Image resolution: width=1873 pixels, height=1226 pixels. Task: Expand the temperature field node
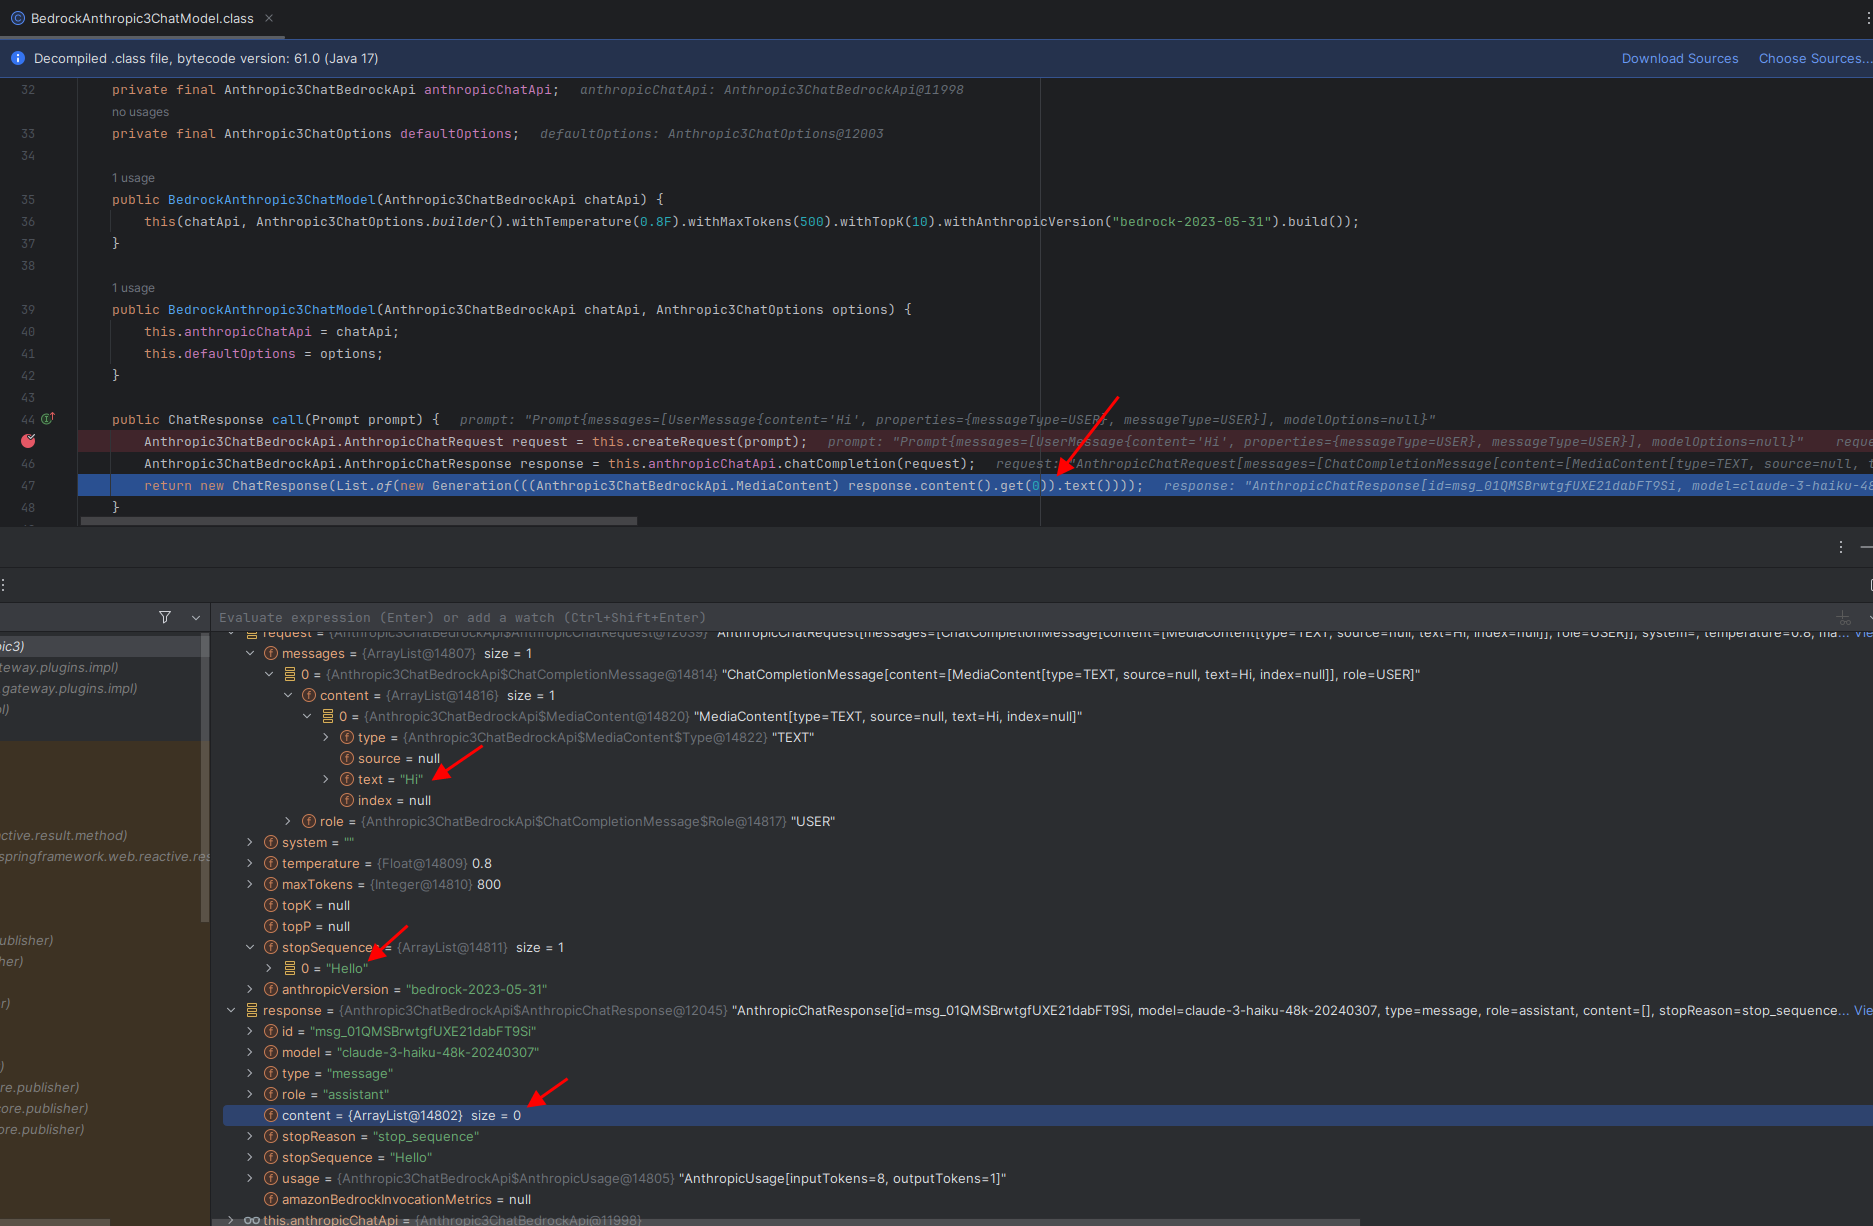[x=250, y=863]
